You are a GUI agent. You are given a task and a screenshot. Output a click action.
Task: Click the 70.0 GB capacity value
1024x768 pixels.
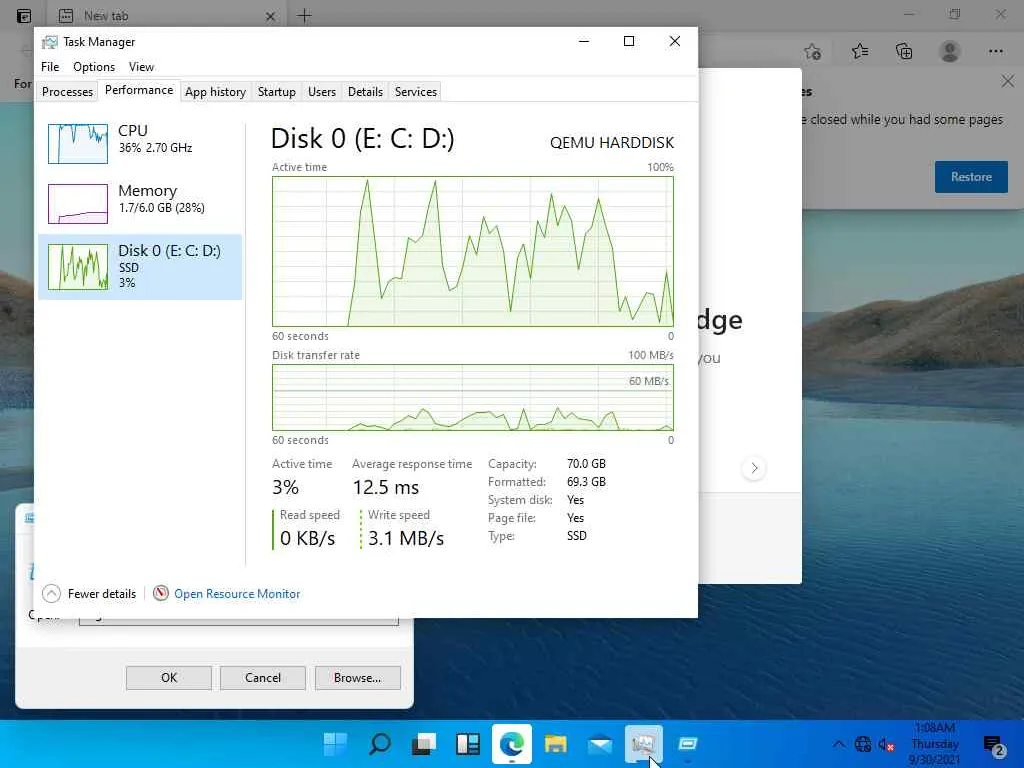pos(586,464)
